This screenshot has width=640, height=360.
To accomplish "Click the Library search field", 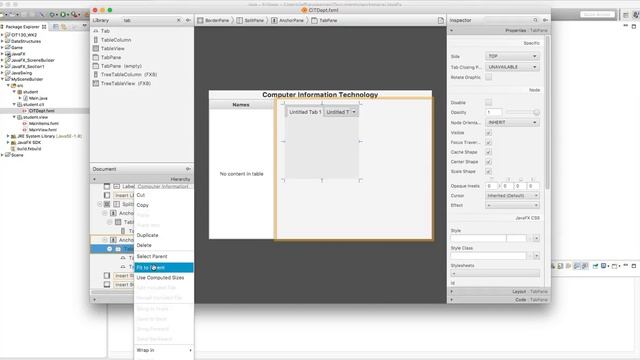I will [148, 20].
